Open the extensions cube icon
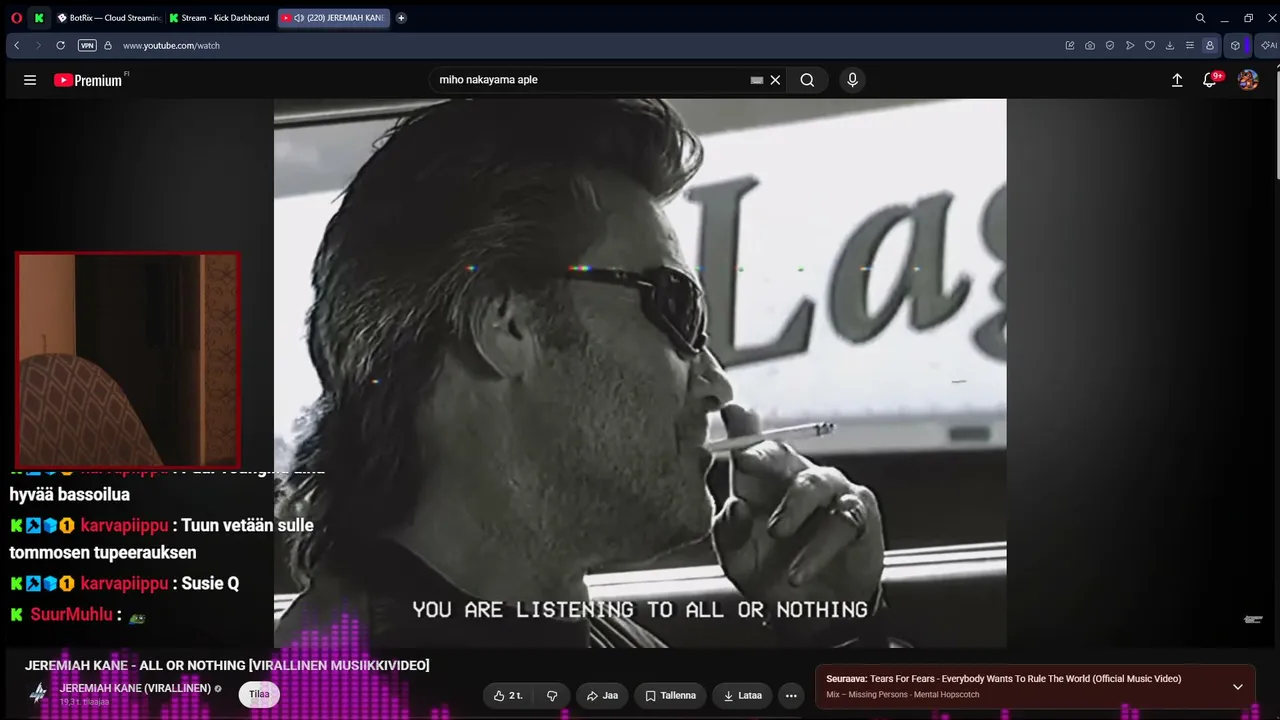1280x720 pixels. coord(1236,45)
